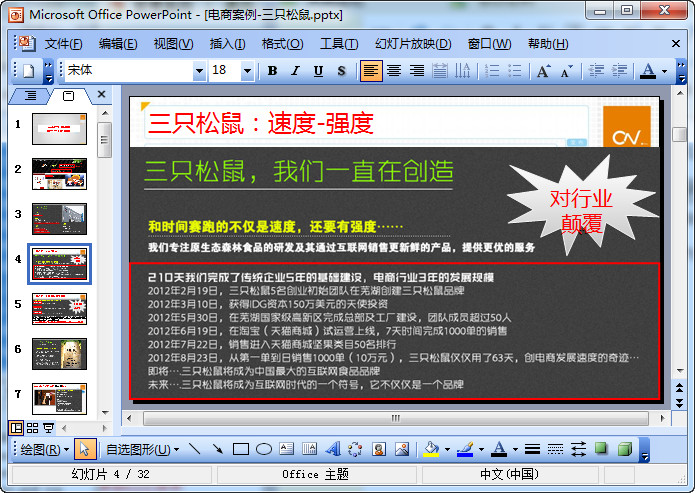Expand standard toolbar options next to New
This screenshot has width=695, height=493.
tap(48, 71)
